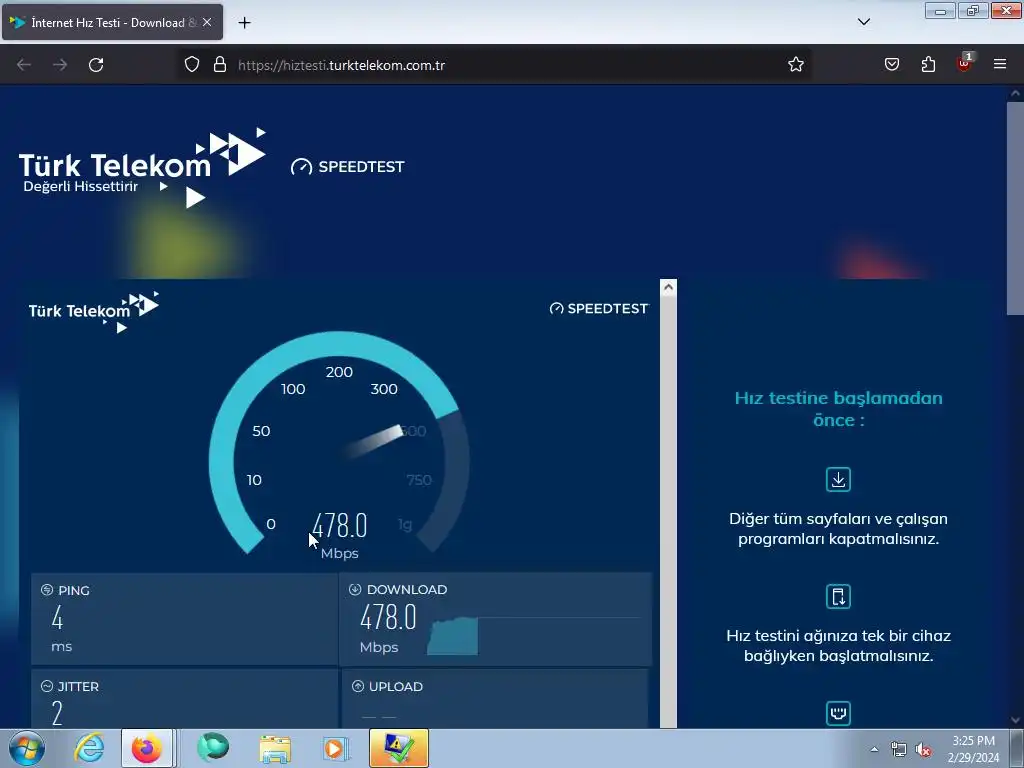Click 'Diğer tüm sayfaları' tip text
This screenshot has height=768, width=1024.
tap(839, 529)
